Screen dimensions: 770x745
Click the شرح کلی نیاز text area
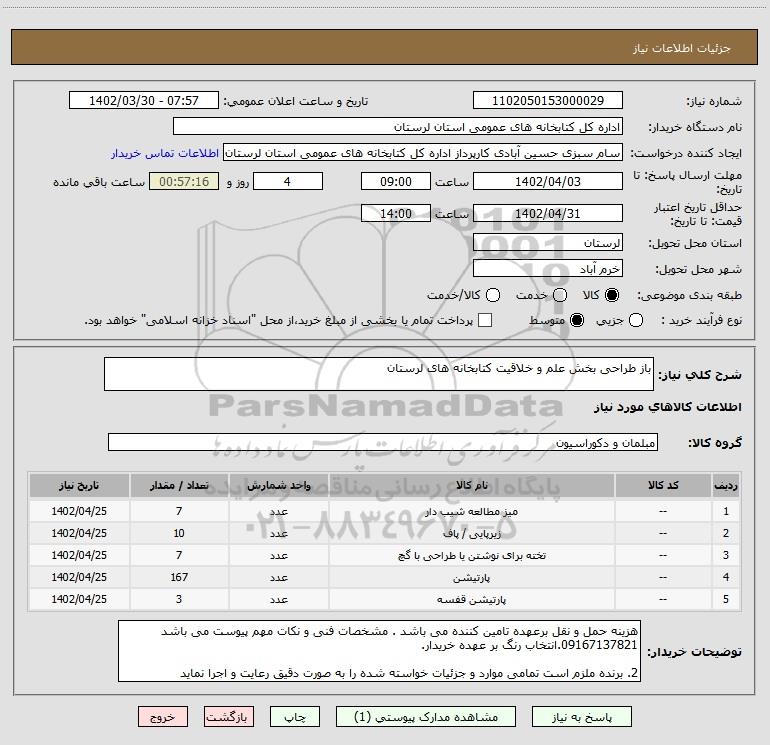[x=379, y=374]
